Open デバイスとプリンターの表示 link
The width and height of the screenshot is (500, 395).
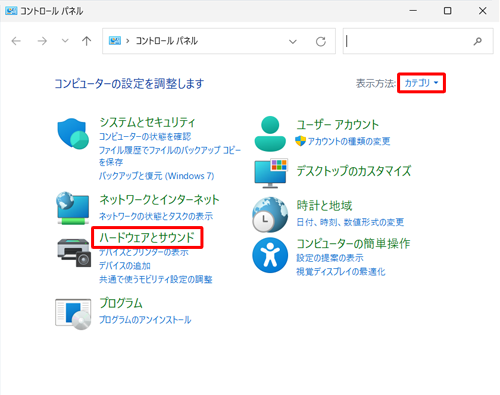point(144,252)
